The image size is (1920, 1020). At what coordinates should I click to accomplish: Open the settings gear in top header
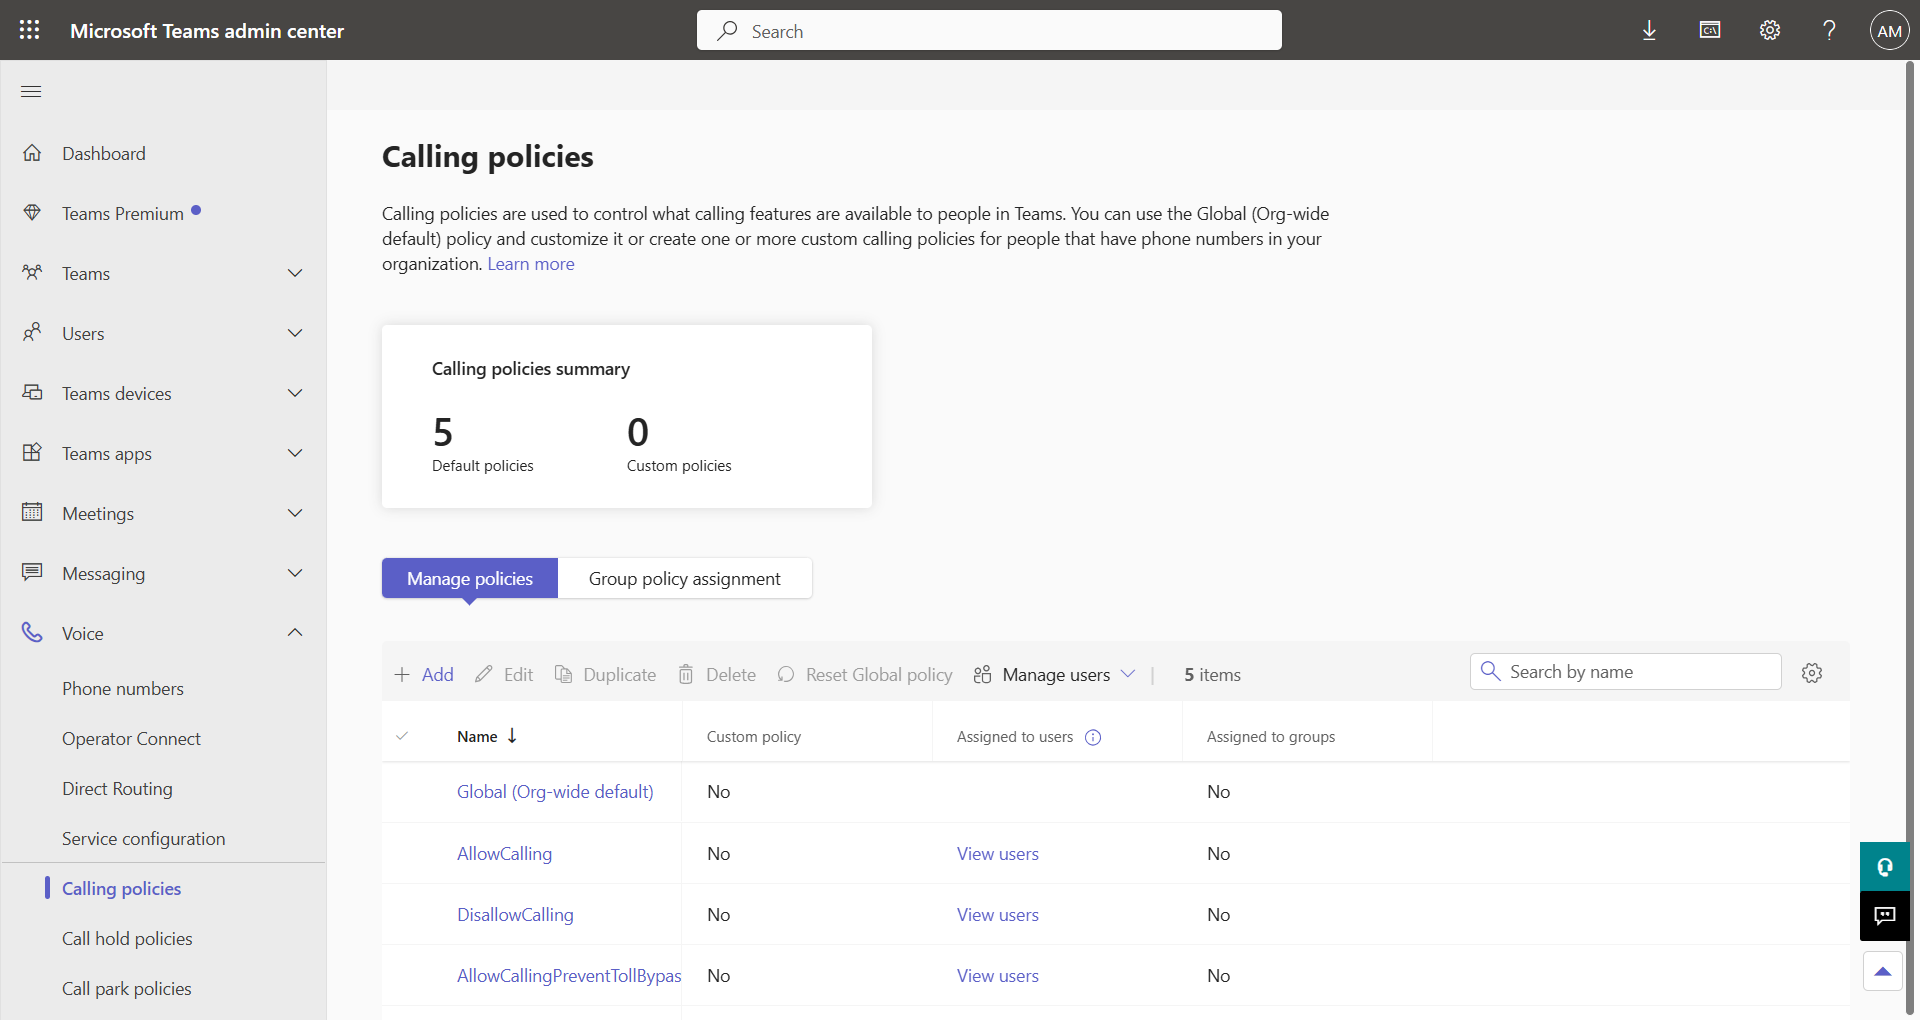coord(1770,30)
